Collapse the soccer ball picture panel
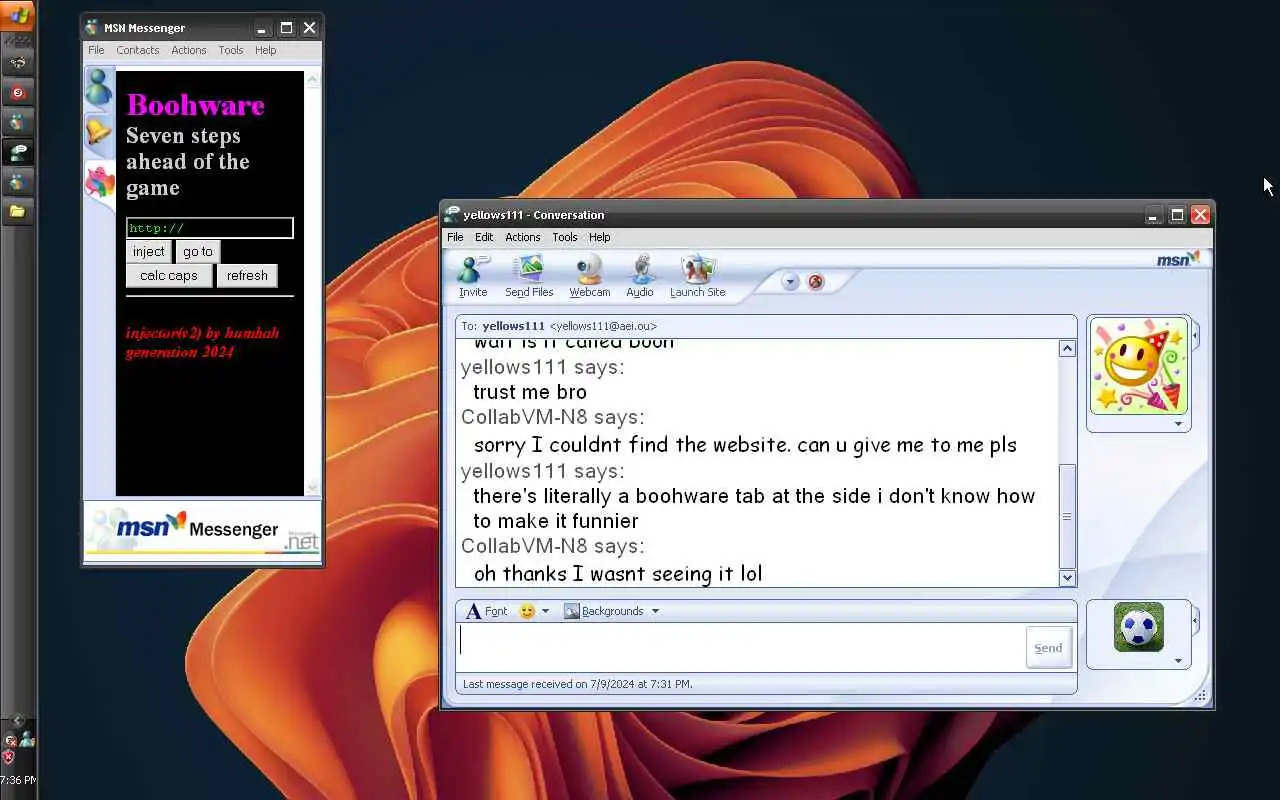 pos(1195,621)
